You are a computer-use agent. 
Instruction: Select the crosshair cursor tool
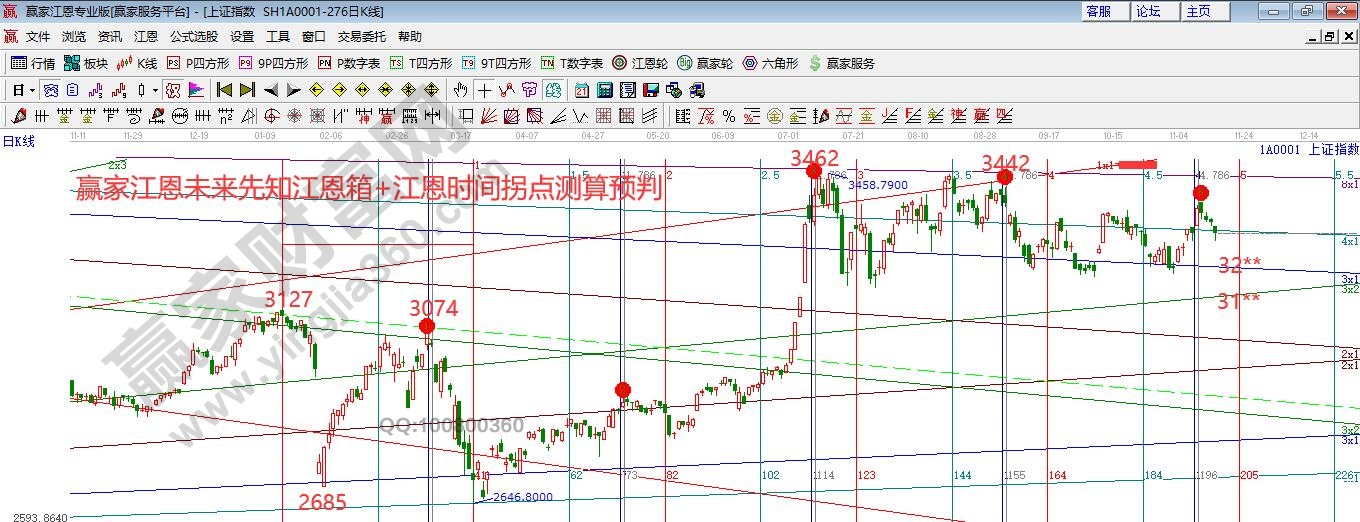(x=484, y=90)
